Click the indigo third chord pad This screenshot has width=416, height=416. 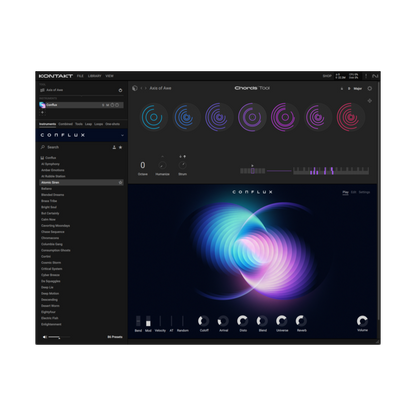point(219,117)
